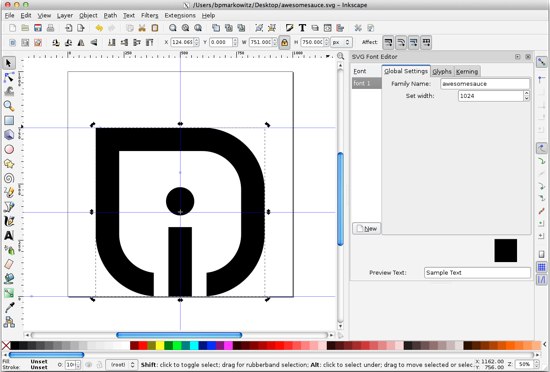Select the Connector tool
The height and width of the screenshot is (372, 550).
(x=9, y=322)
